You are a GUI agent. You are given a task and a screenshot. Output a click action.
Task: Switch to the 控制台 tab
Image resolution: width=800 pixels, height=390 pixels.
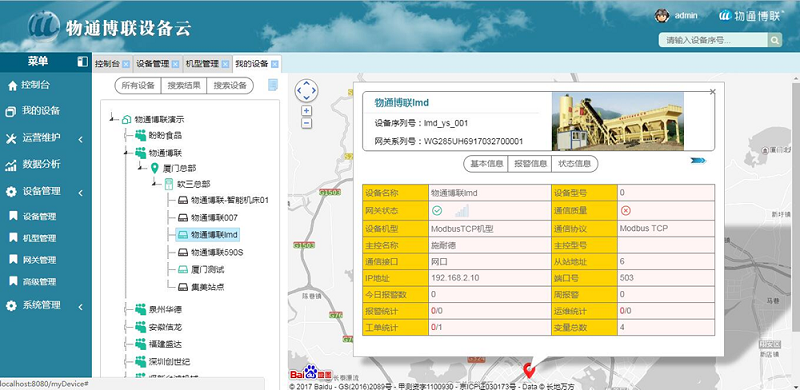(x=107, y=64)
